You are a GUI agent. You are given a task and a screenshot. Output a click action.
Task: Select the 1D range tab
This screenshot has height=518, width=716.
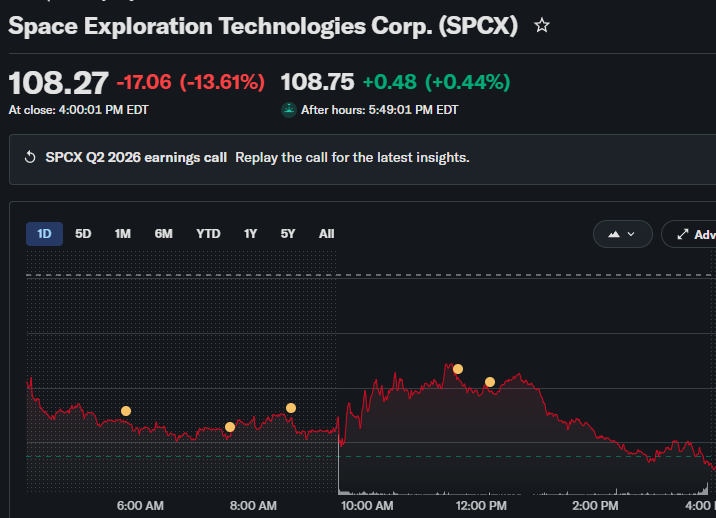click(44, 234)
